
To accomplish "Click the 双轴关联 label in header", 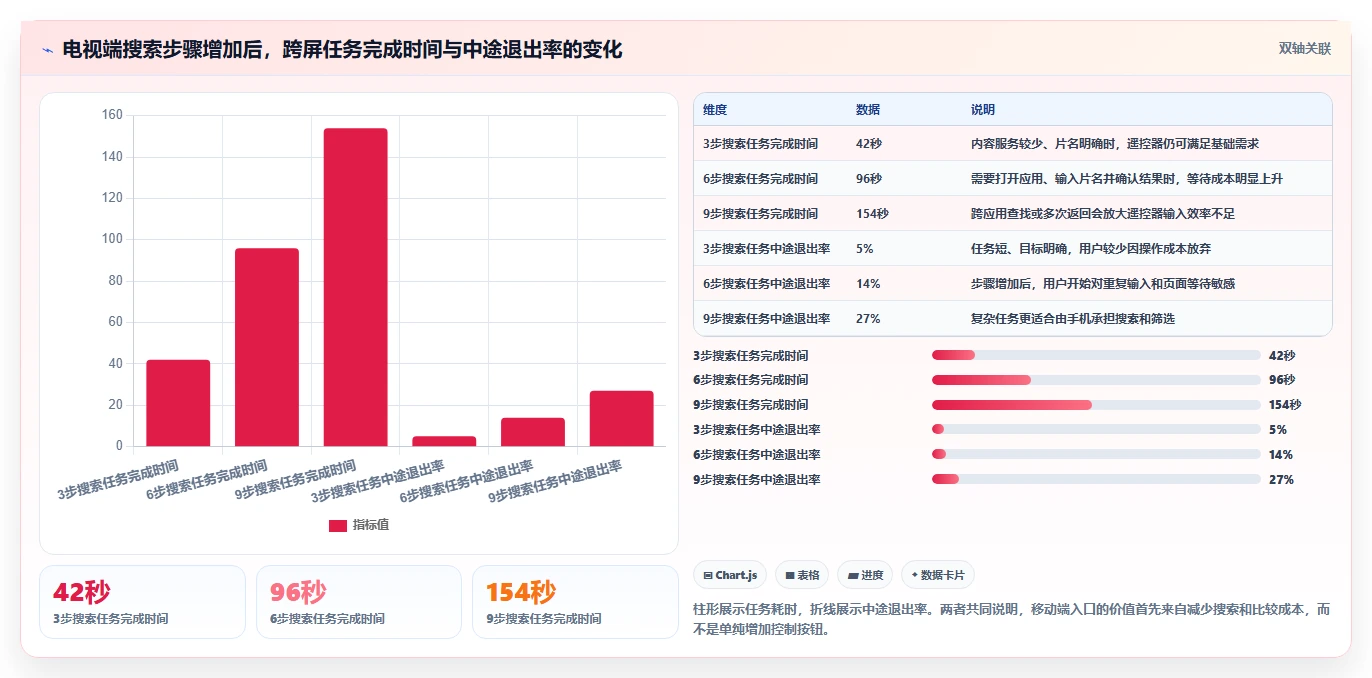I will click(x=1305, y=49).
